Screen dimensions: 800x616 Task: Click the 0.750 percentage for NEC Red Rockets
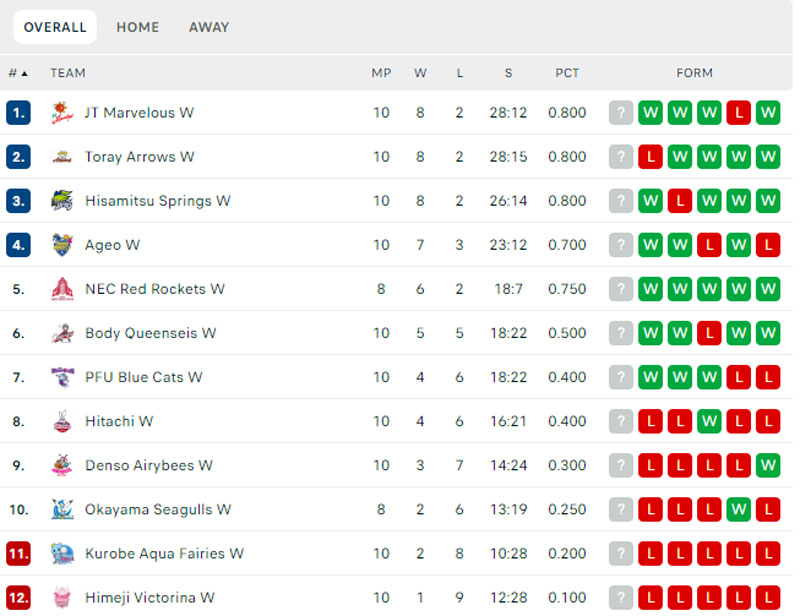(x=567, y=289)
